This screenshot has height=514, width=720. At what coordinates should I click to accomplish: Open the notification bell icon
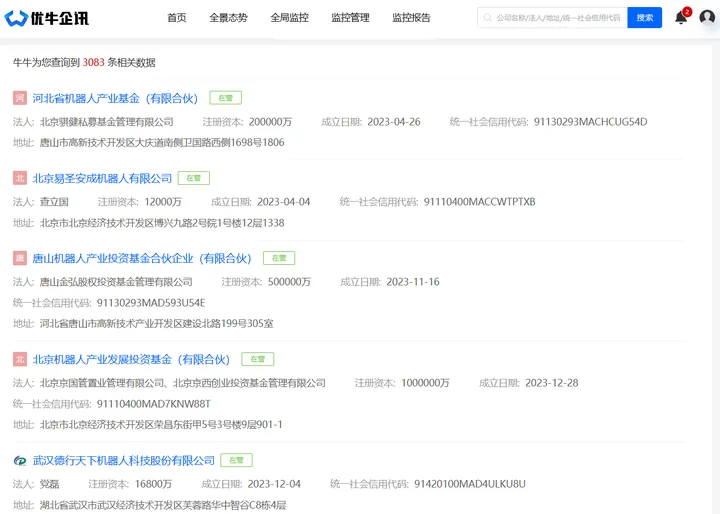click(x=681, y=17)
